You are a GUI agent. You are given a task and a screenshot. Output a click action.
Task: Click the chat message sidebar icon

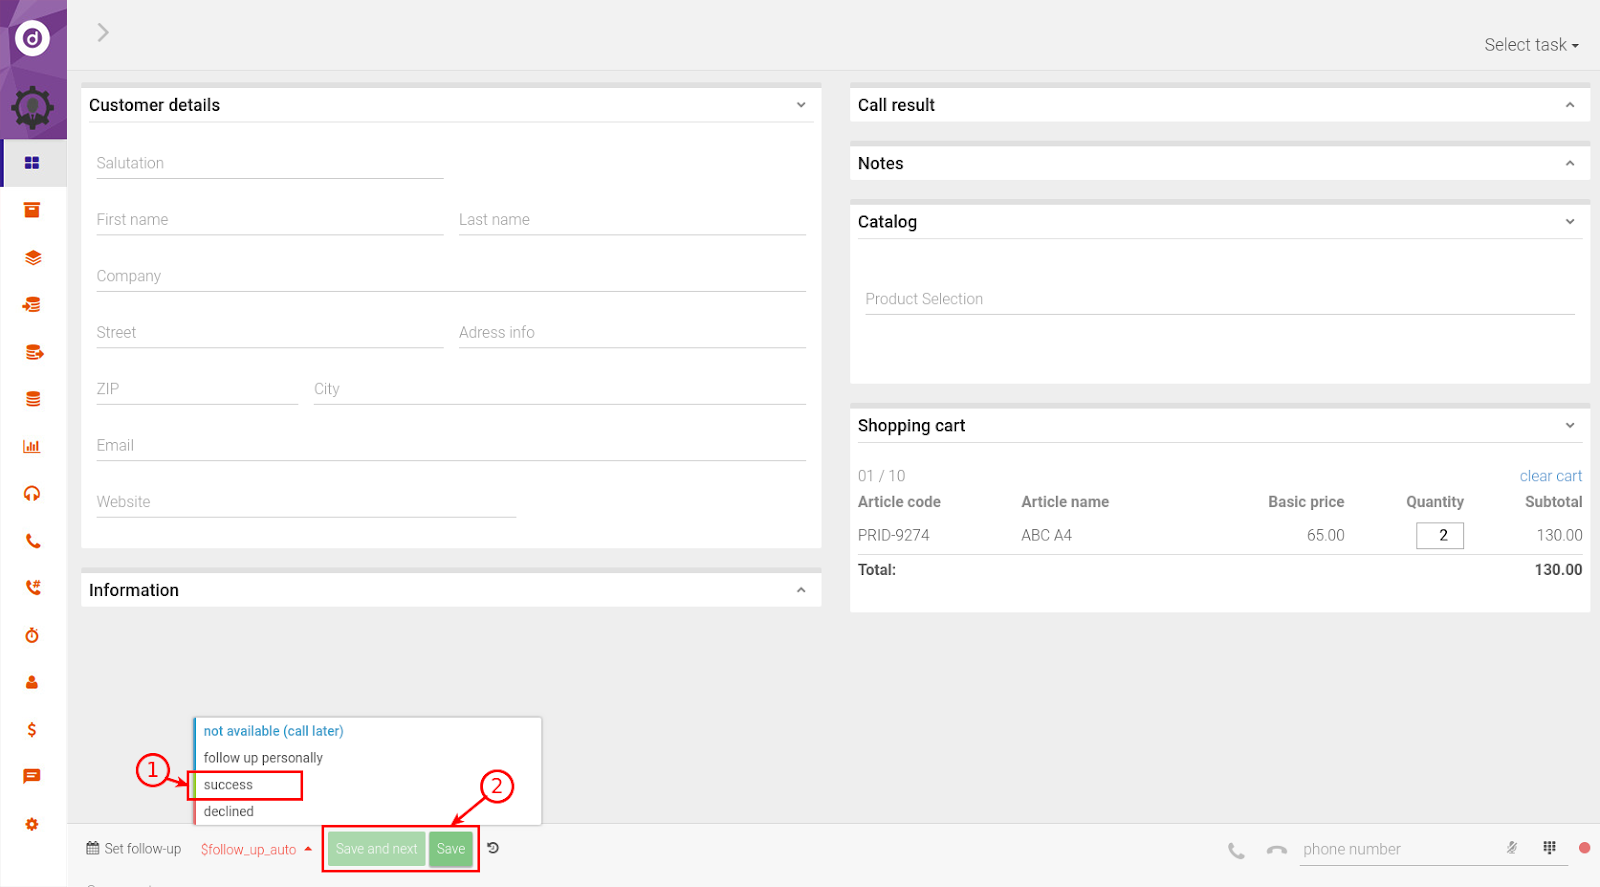32,777
